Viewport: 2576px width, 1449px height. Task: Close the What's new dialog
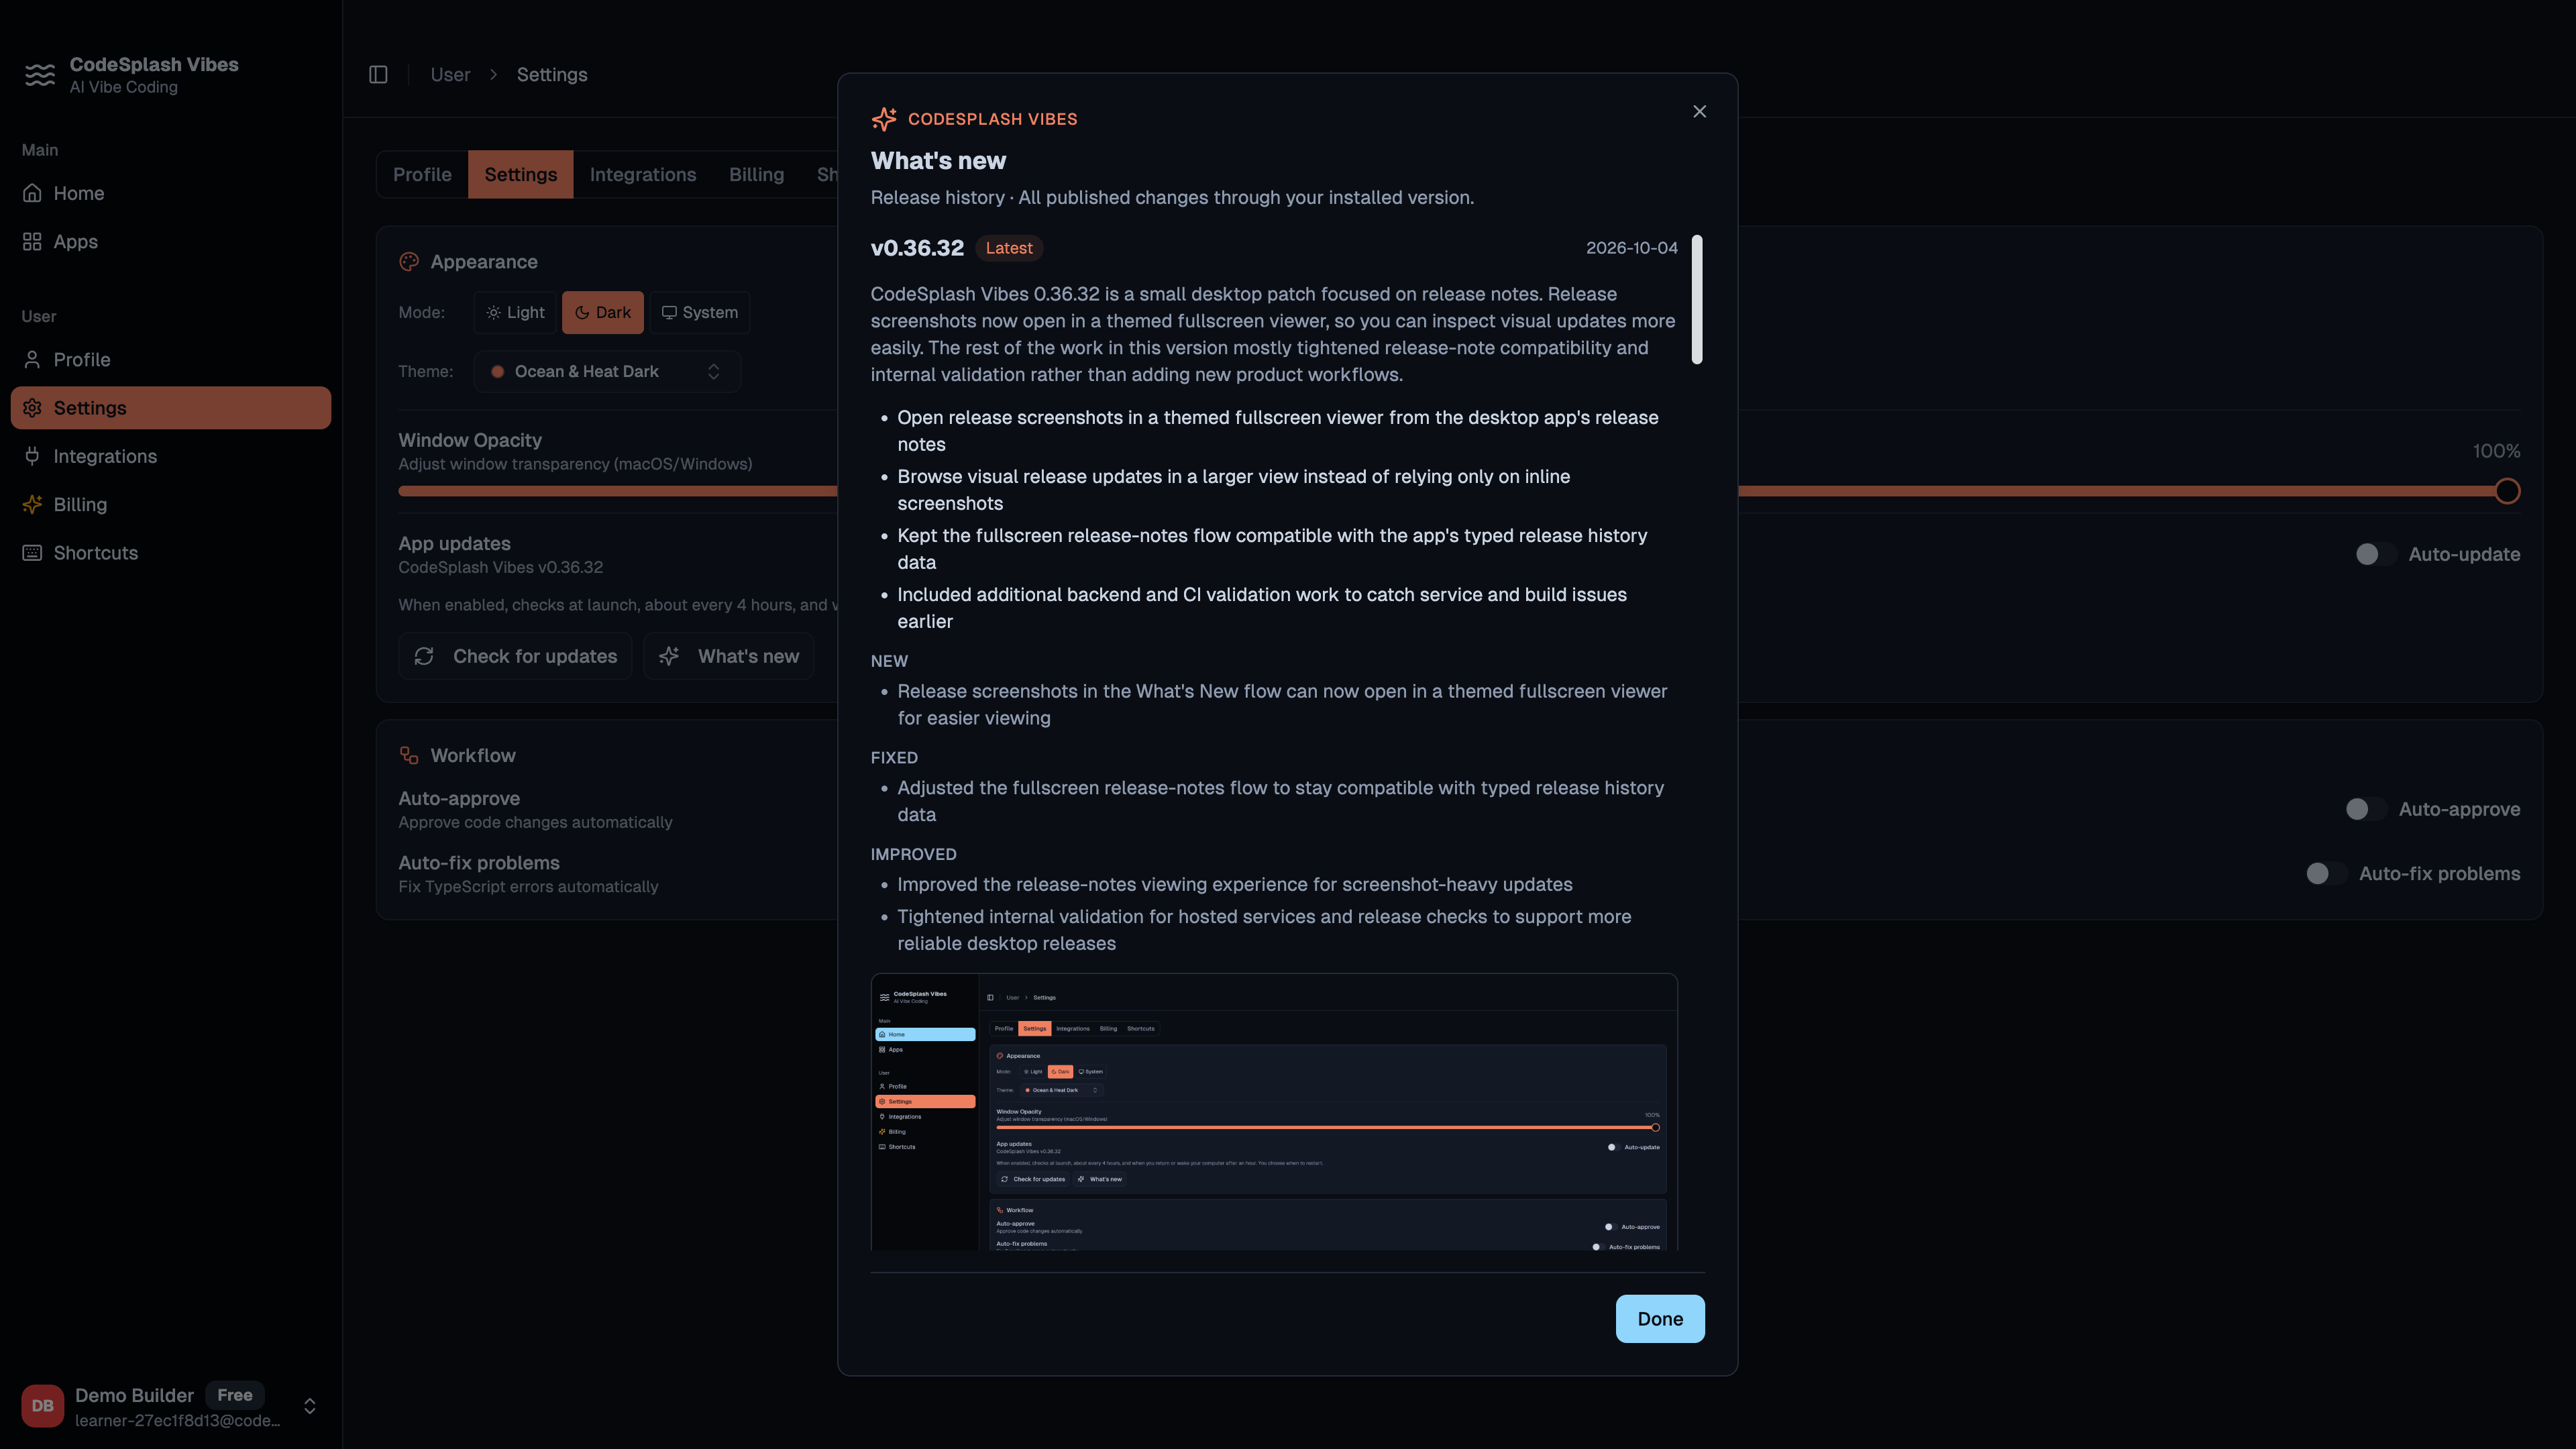coord(1699,112)
